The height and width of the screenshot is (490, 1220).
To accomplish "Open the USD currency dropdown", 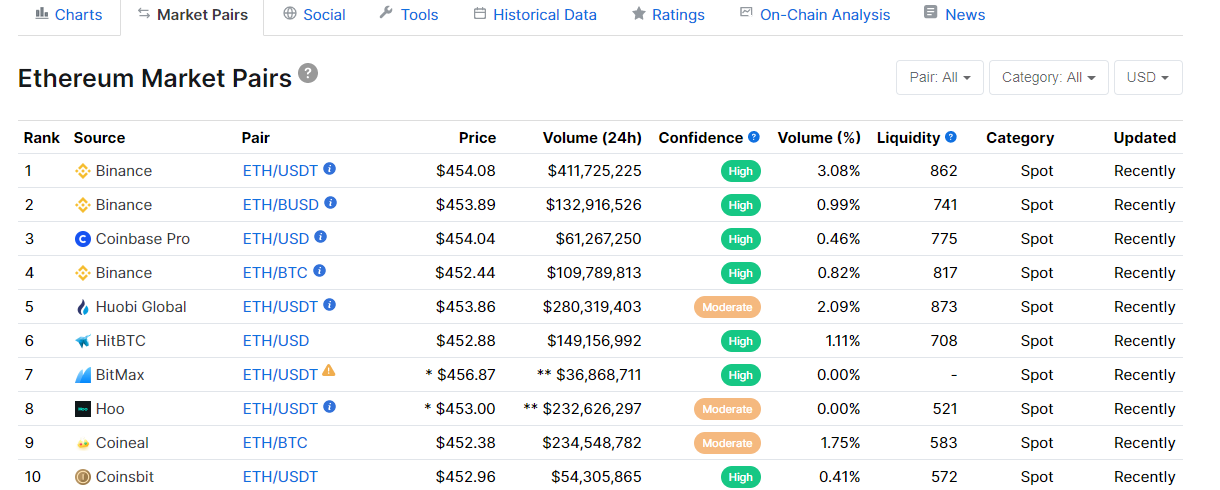I will pos(1147,77).
